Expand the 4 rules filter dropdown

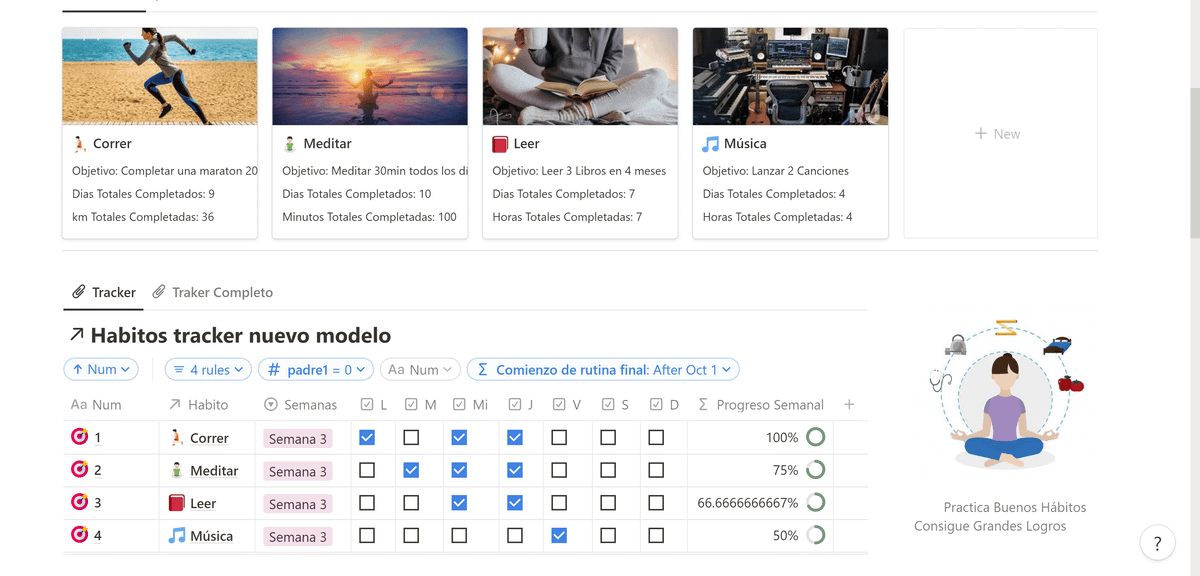coord(208,370)
